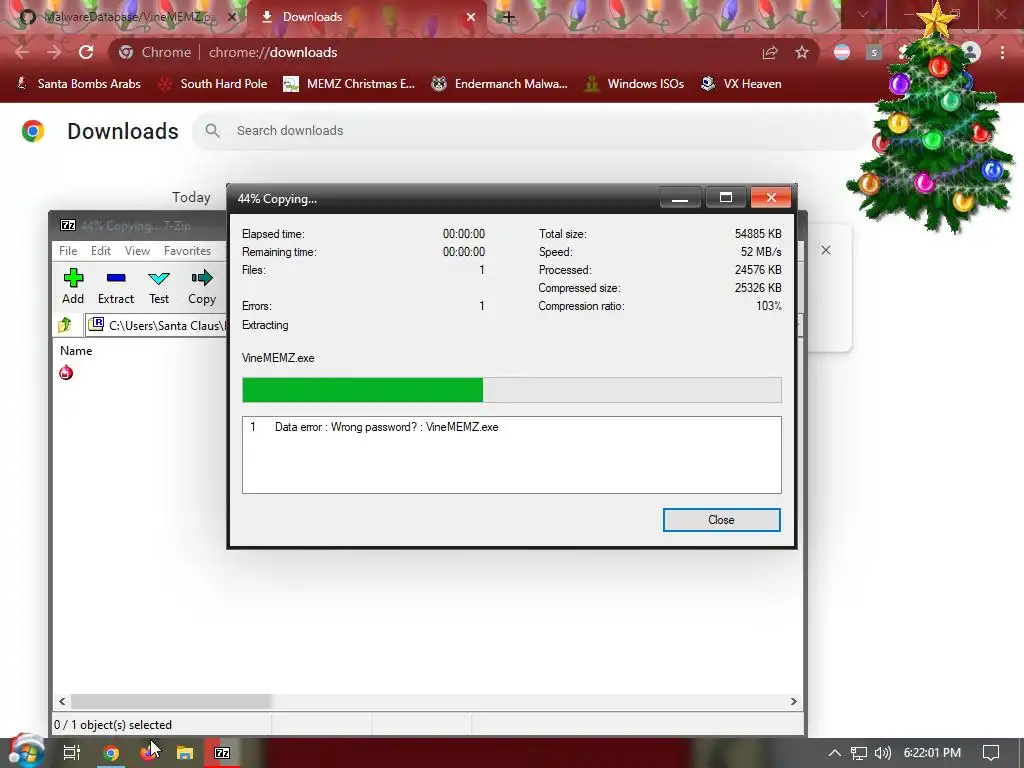Maximize the 44% Copying dialog
The width and height of the screenshot is (1024, 768).
pos(726,198)
